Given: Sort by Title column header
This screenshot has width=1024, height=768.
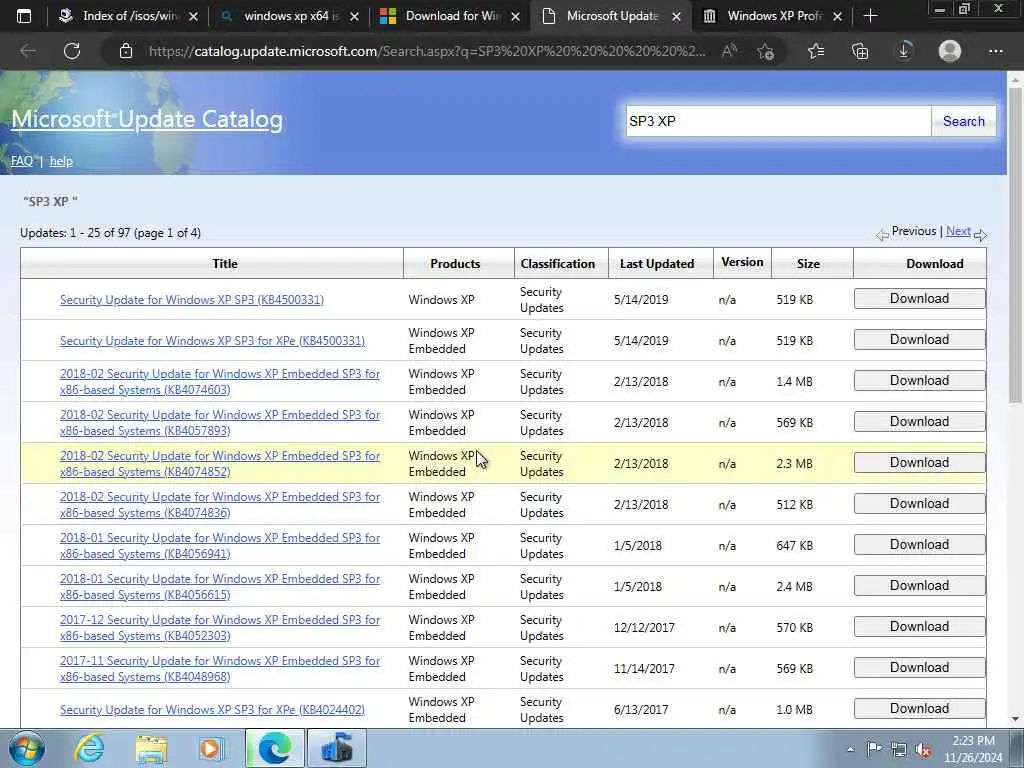Looking at the screenshot, I should point(225,264).
